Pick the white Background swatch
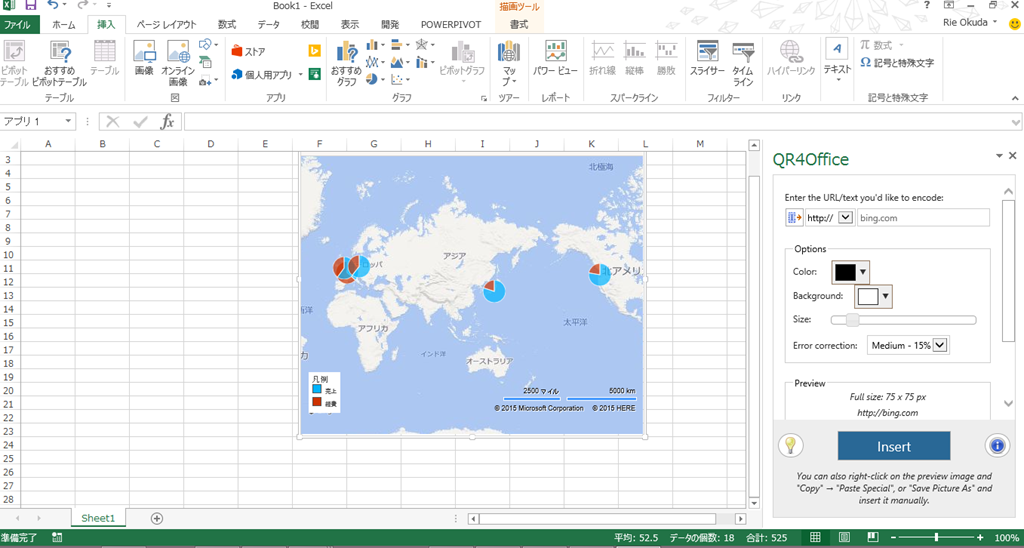This screenshot has height=548, width=1024. (868, 296)
